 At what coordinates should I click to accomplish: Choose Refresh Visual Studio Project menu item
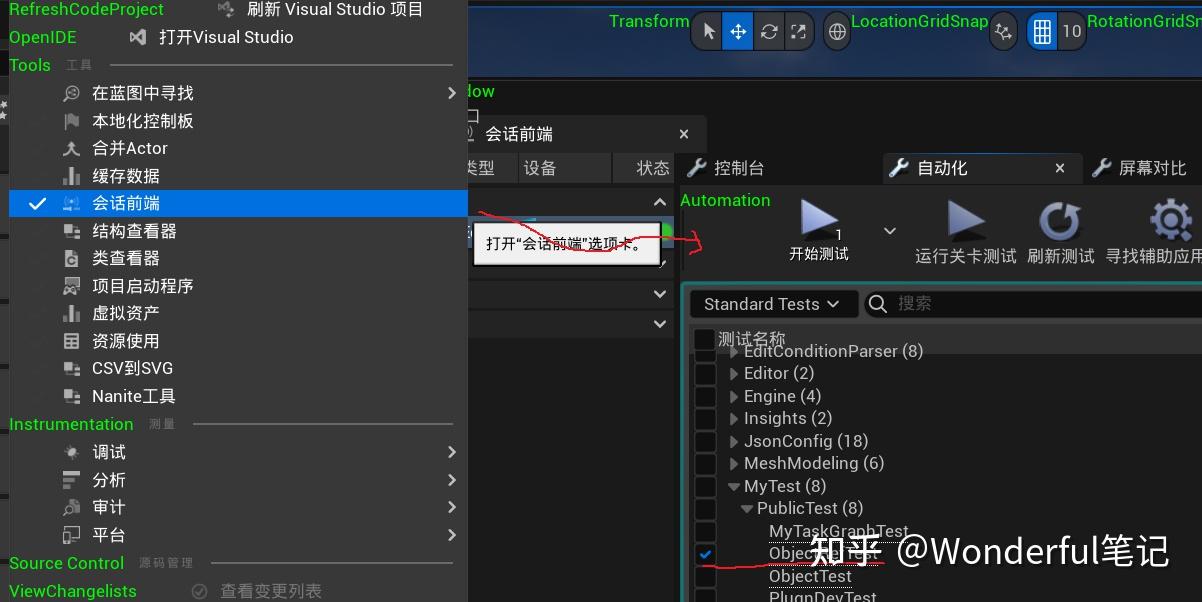(320, 10)
